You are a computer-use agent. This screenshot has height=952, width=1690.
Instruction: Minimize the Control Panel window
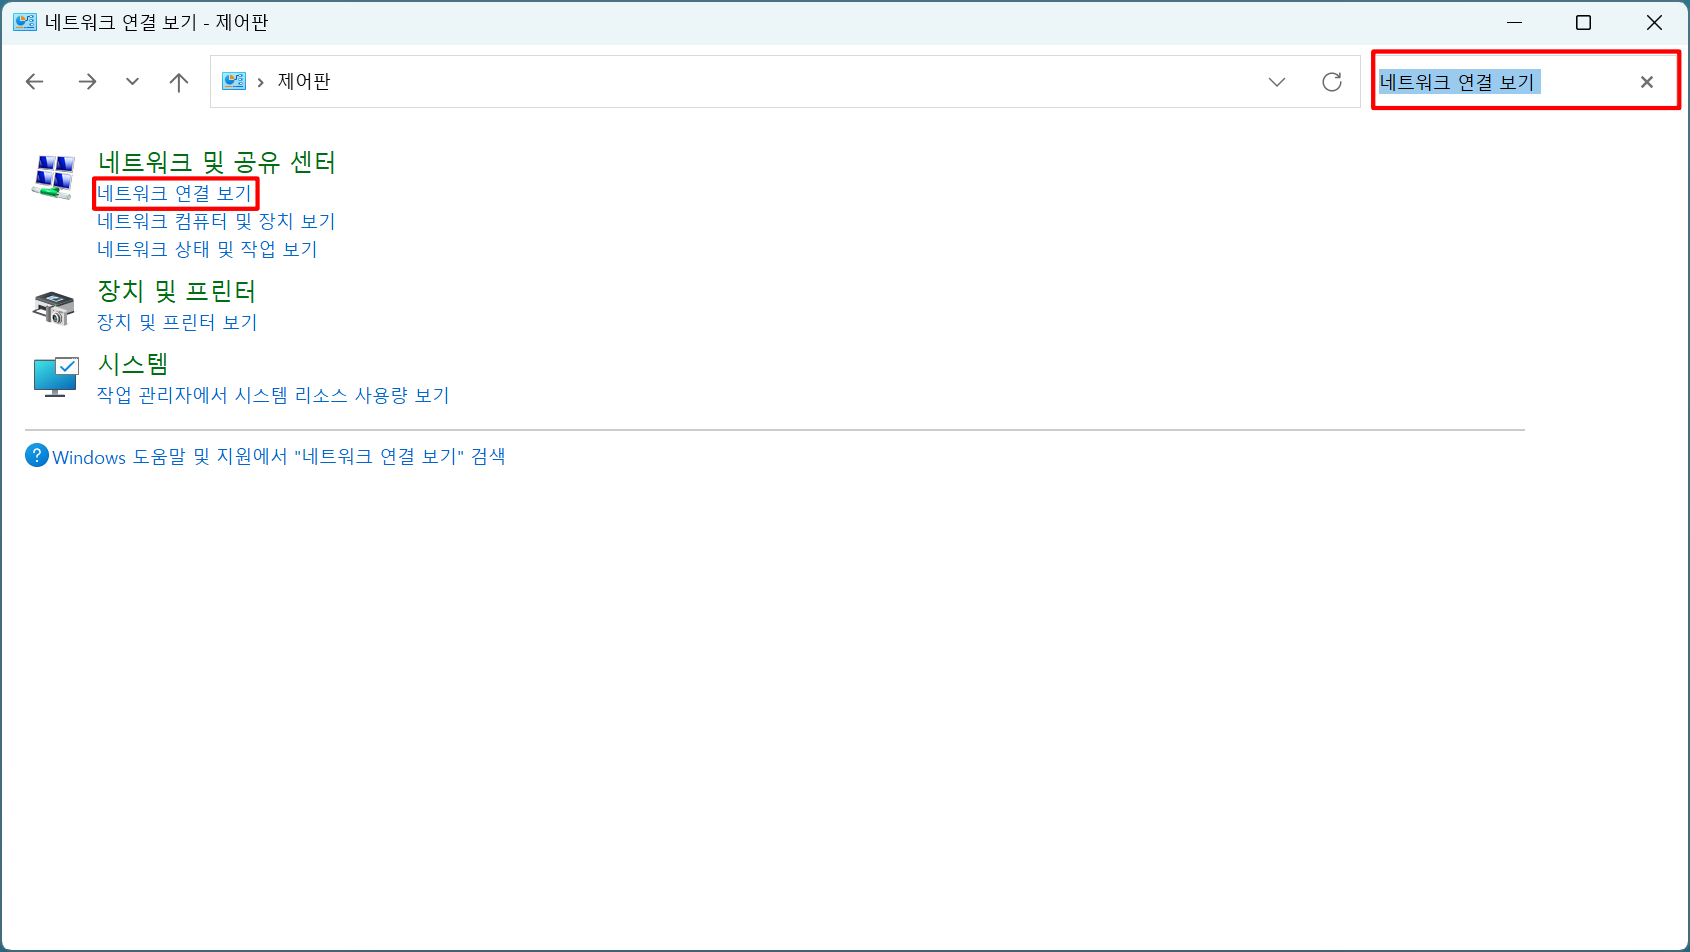pyautogui.click(x=1515, y=22)
